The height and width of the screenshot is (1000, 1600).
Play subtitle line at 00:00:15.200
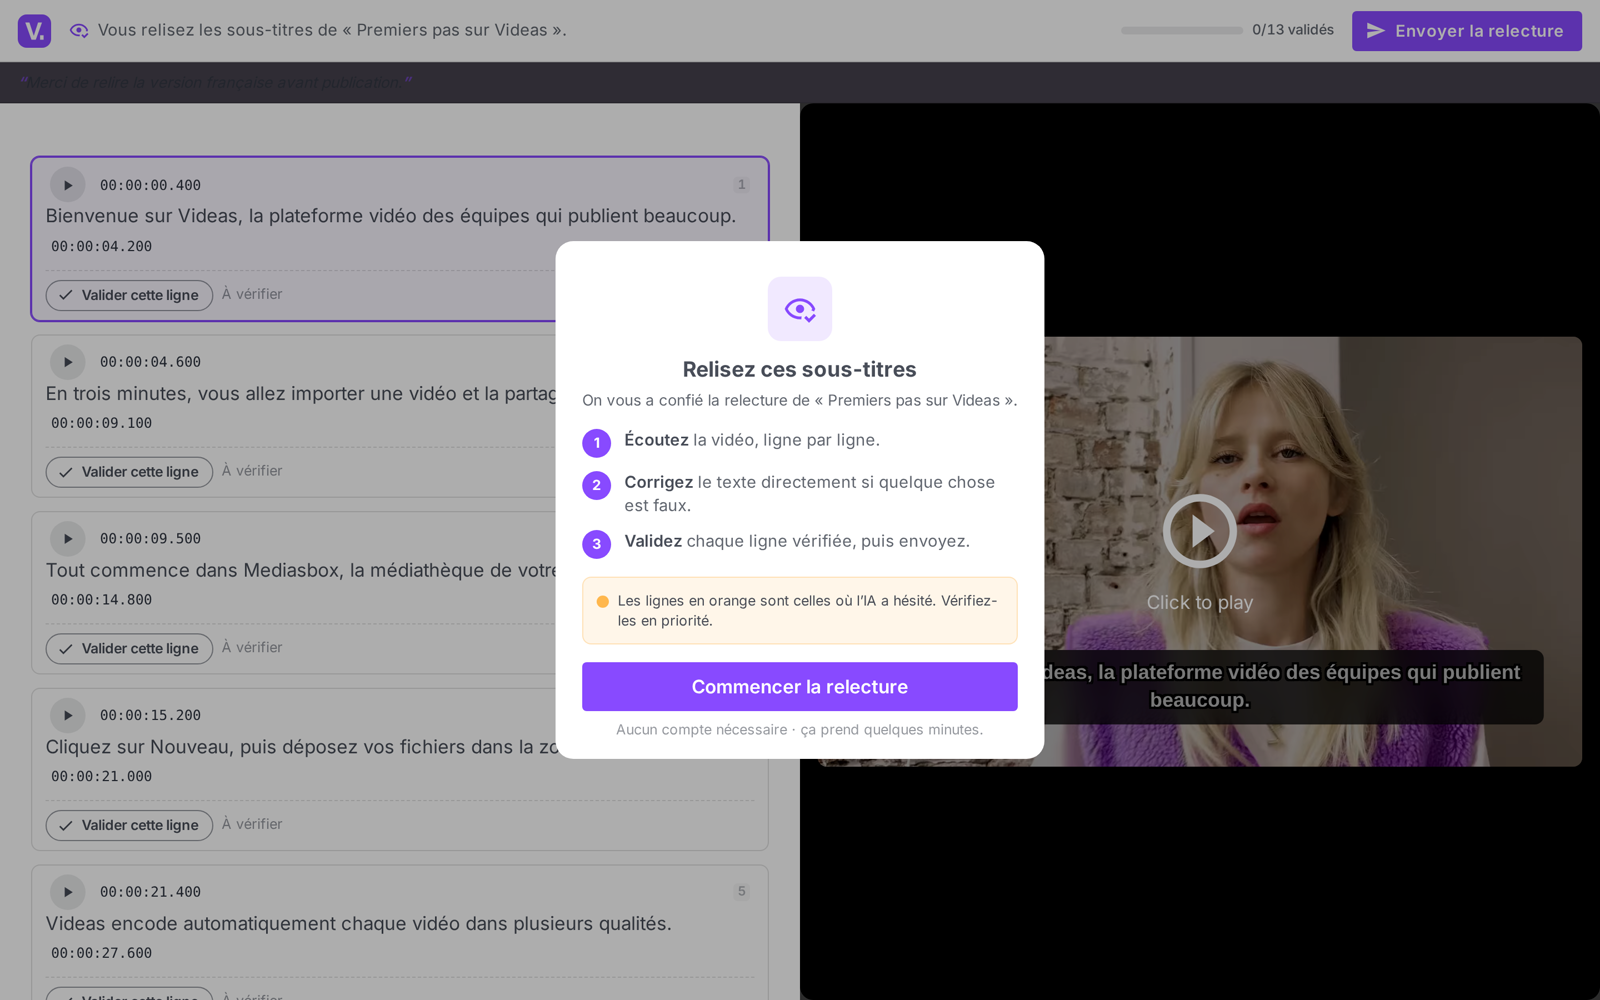click(x=68, y=715)
